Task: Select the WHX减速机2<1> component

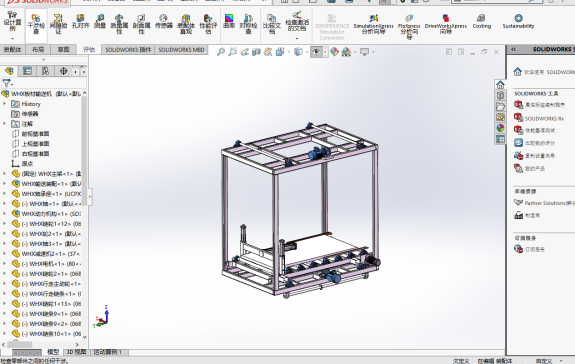Action: pyautogui.click(x=46, y=254)
